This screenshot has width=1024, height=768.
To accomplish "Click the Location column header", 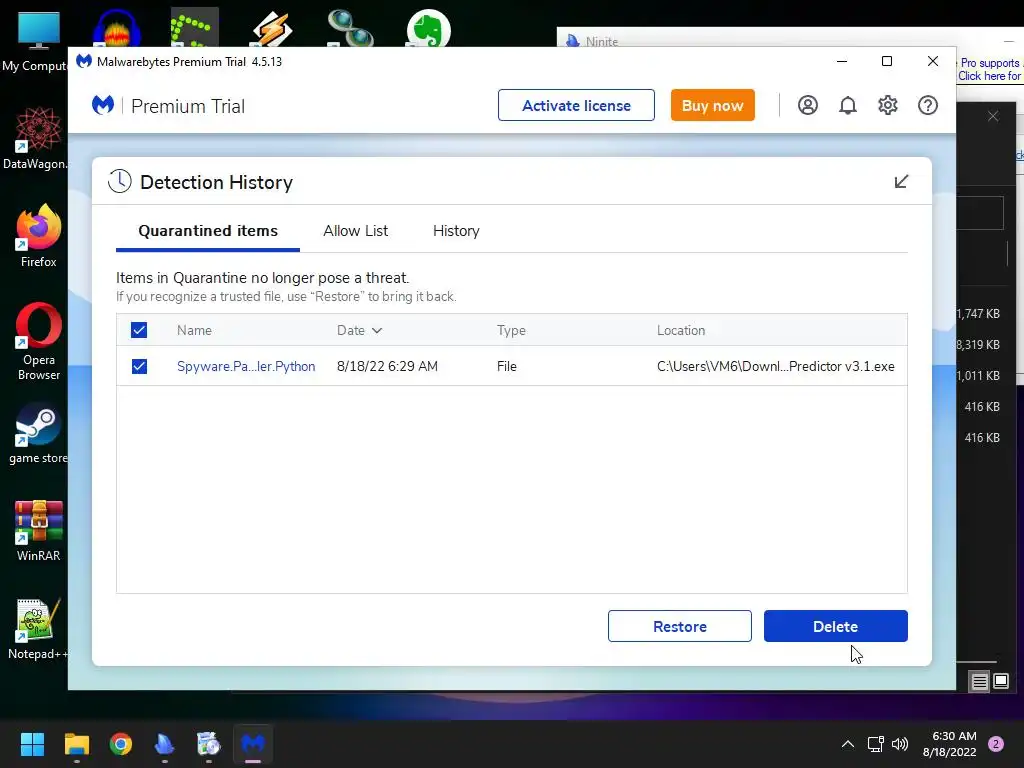I will (680, 330).
